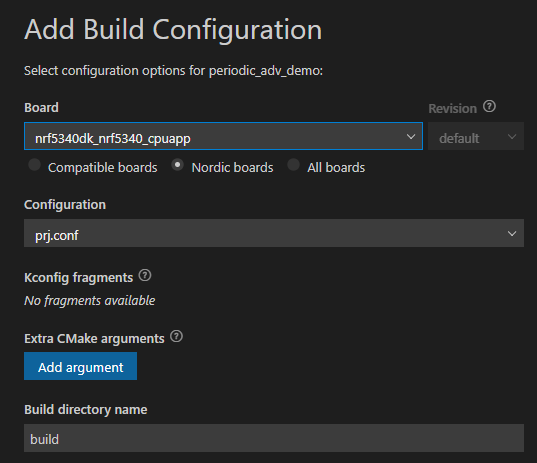
Task: Click the chevron arrow in prj.conf field
Action: pyautogui.click(x=512, y=234)
